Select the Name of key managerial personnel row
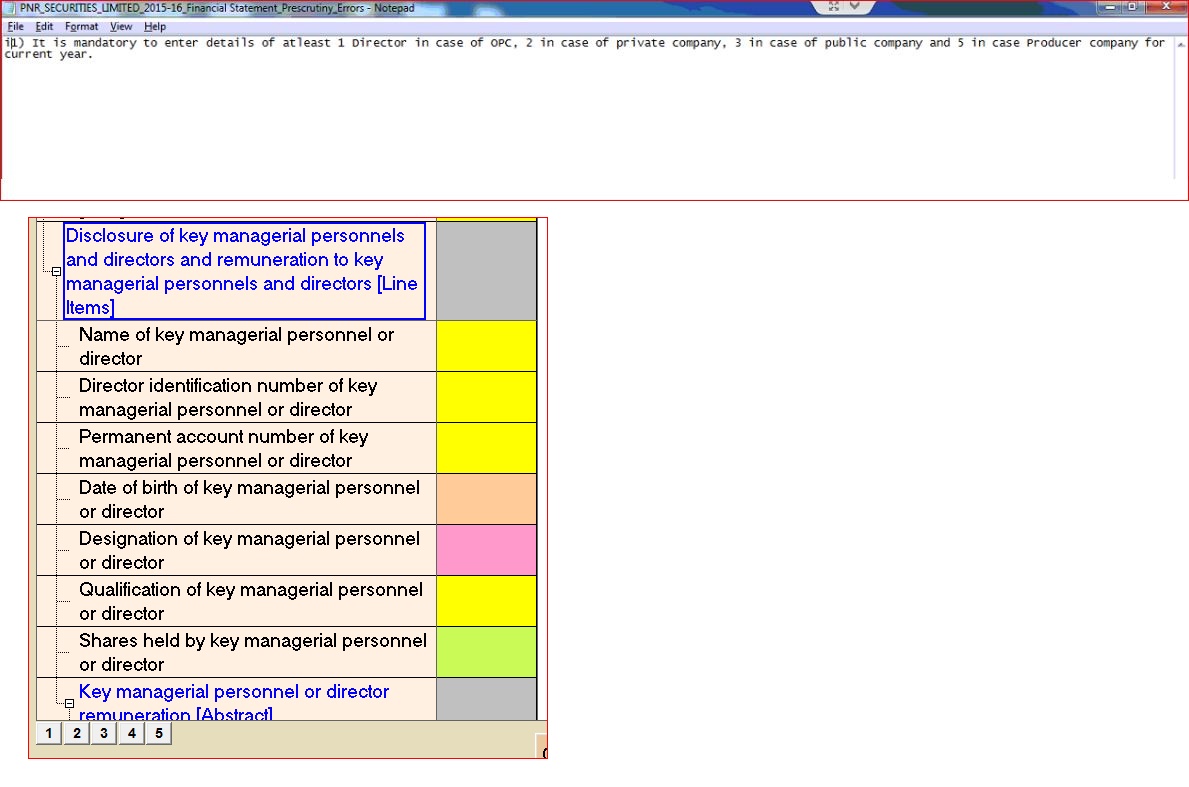Image resolution: width=1189 pixels, height=787 pixels. tap(236, 346)
